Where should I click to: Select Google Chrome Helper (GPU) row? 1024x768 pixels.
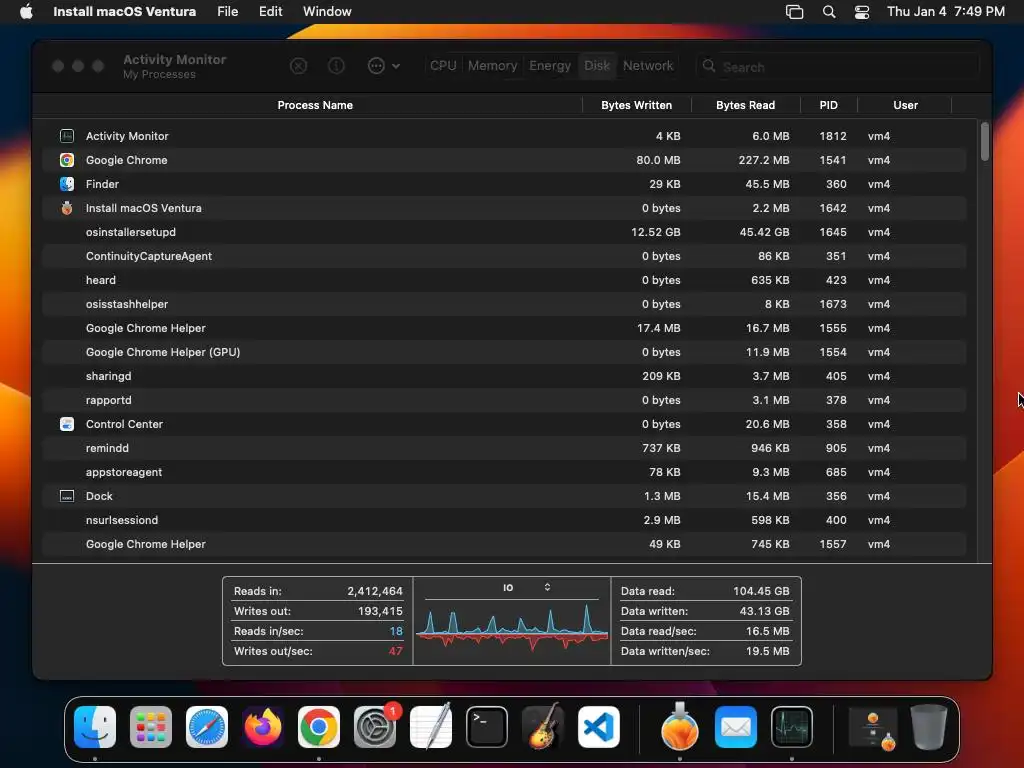pyautogui.click(x=504, y=352)
